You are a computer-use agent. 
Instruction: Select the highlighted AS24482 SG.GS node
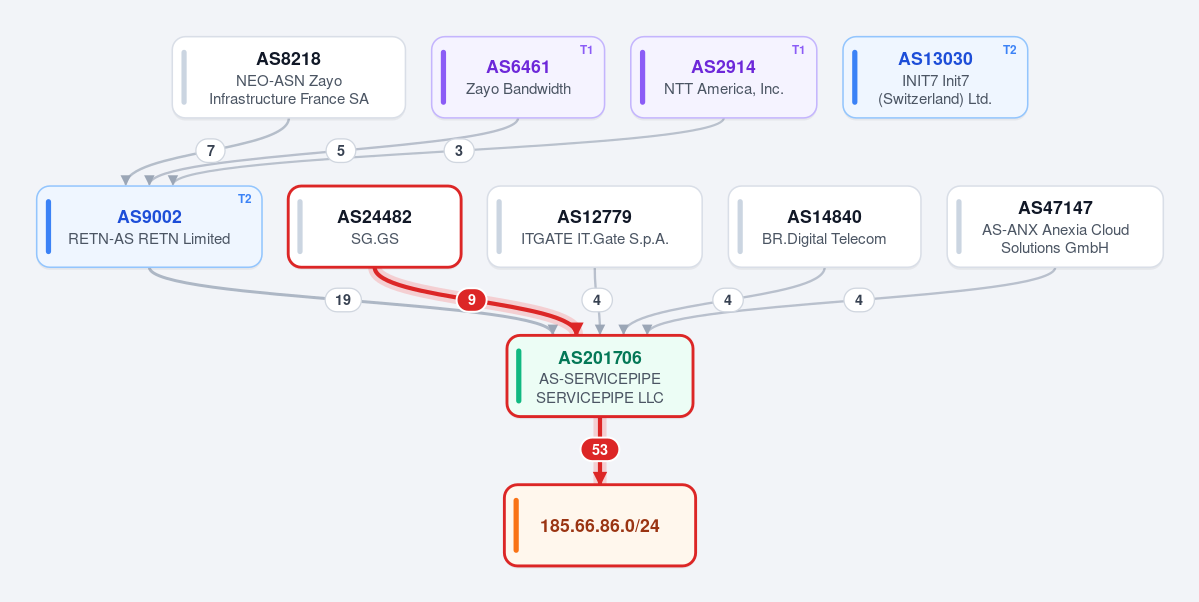tap(375, 226)
